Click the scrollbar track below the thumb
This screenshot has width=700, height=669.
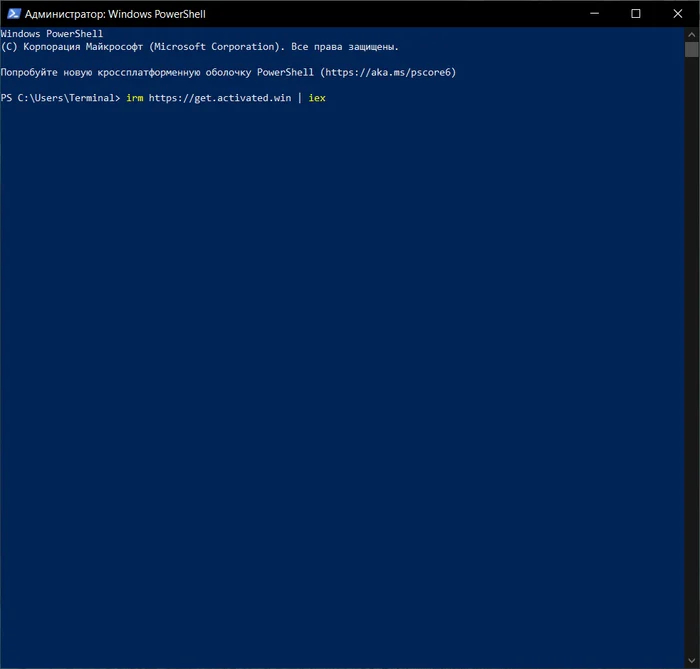point(691,350)
